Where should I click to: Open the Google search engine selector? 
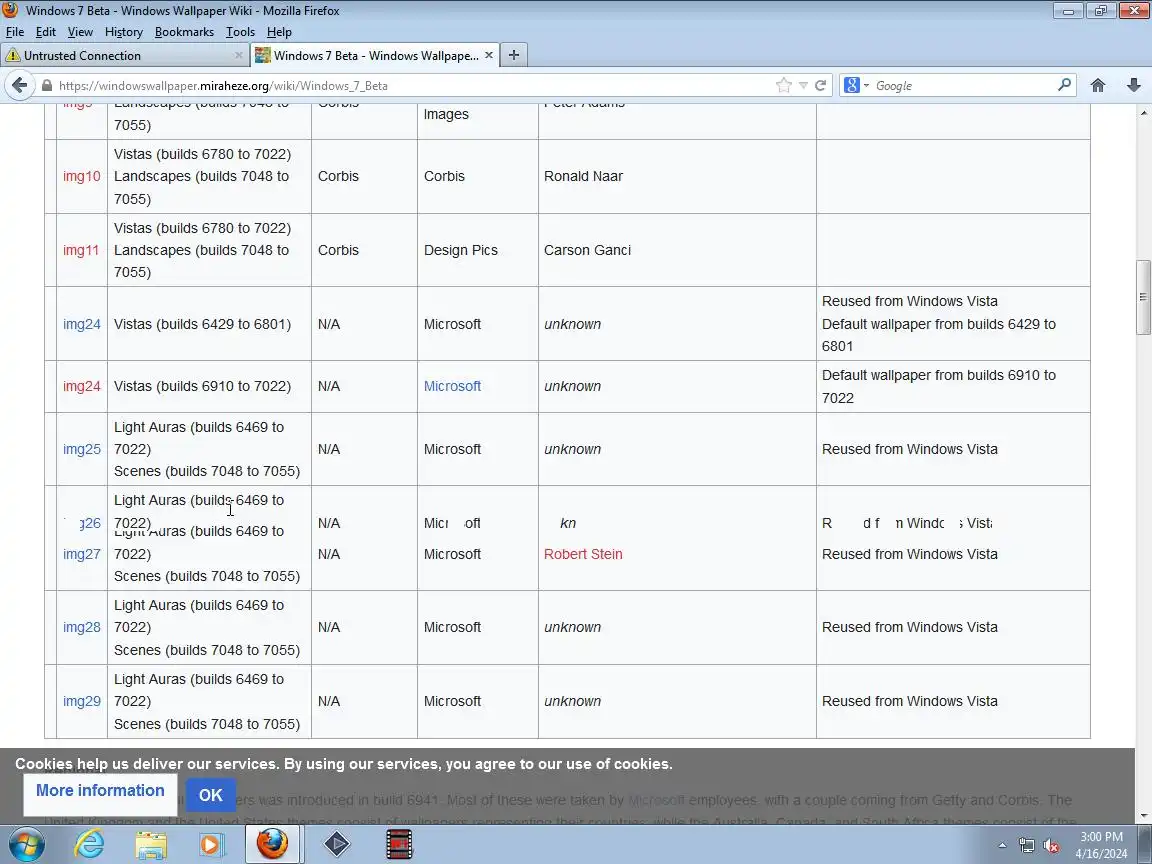tap(856, 85)
